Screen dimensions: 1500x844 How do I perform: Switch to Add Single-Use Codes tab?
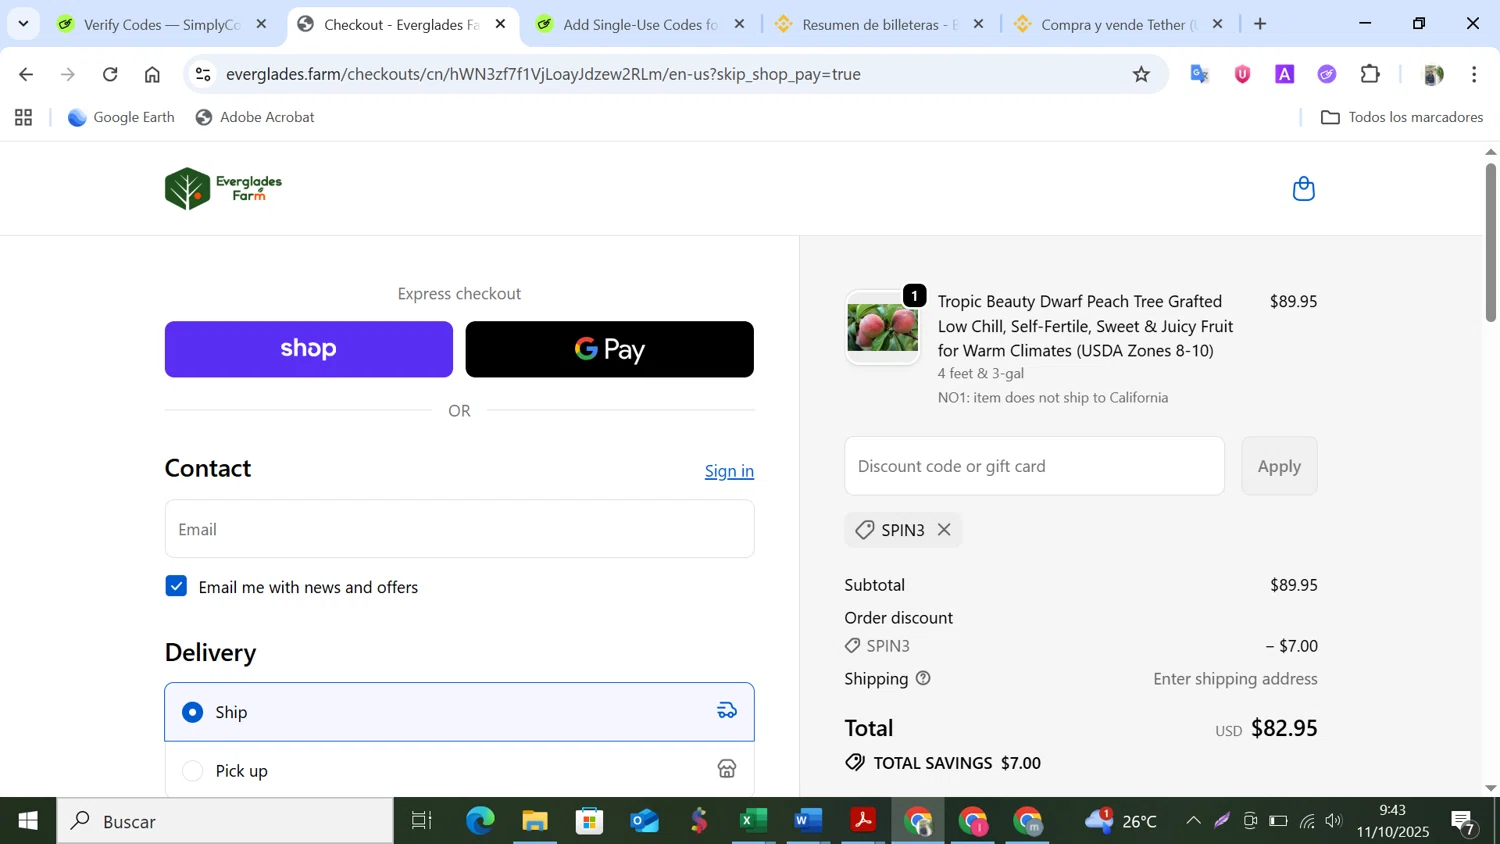click(639, 24)
